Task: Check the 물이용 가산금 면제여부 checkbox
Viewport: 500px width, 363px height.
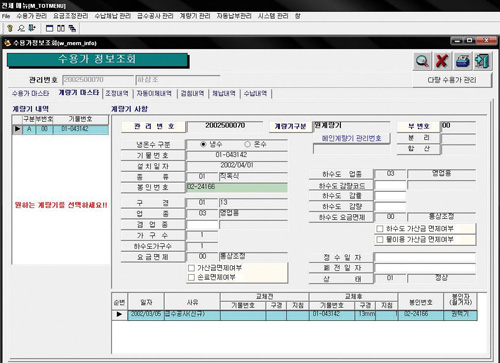Action: (379, 239)
